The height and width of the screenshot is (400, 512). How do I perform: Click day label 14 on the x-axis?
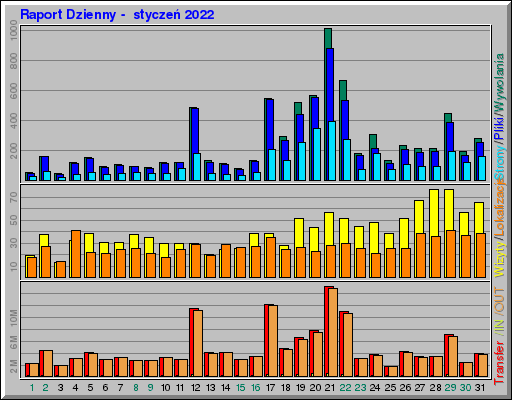225,388
